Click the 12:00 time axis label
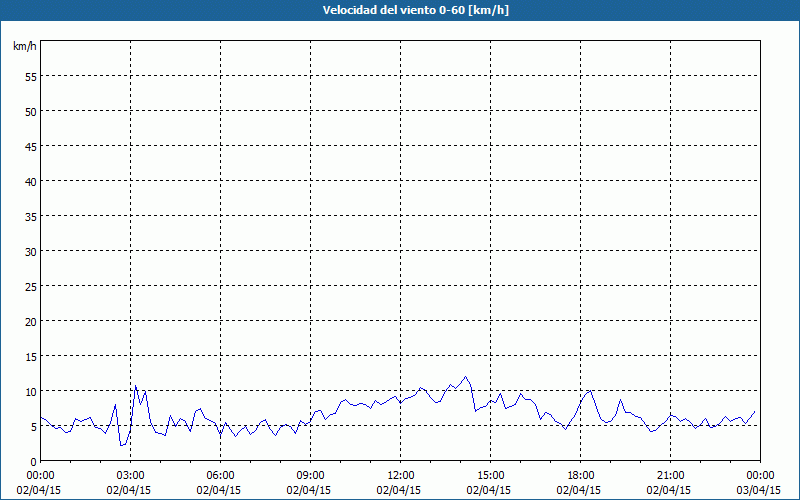Image resolution: width=800 pixels, height=500 pixels. pos(401,476)
